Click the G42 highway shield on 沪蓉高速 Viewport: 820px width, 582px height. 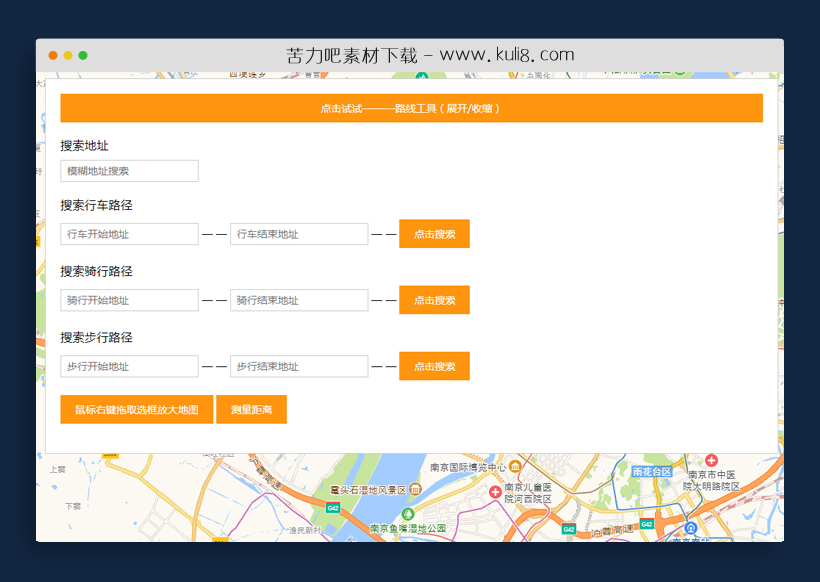tap(569, 529)
